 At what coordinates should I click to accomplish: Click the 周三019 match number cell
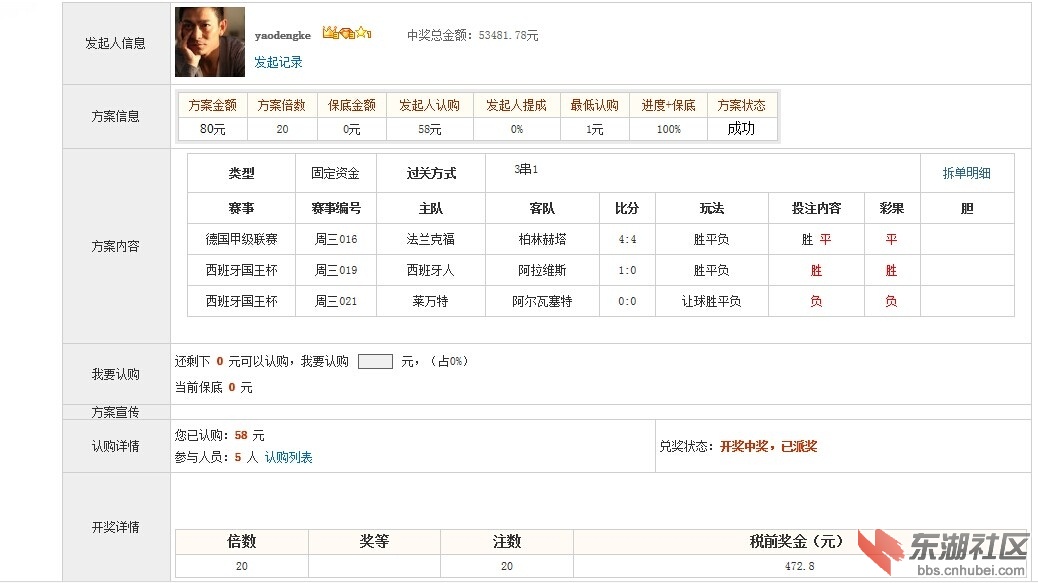pyautogui.click(x=336, y=270)
